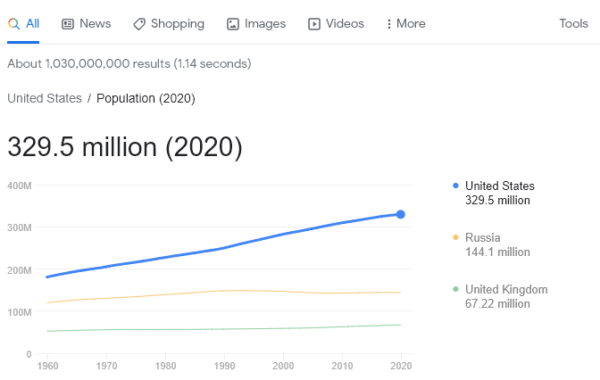Switch to the News tab
The image size is (600, 380).
coord(86,24)
